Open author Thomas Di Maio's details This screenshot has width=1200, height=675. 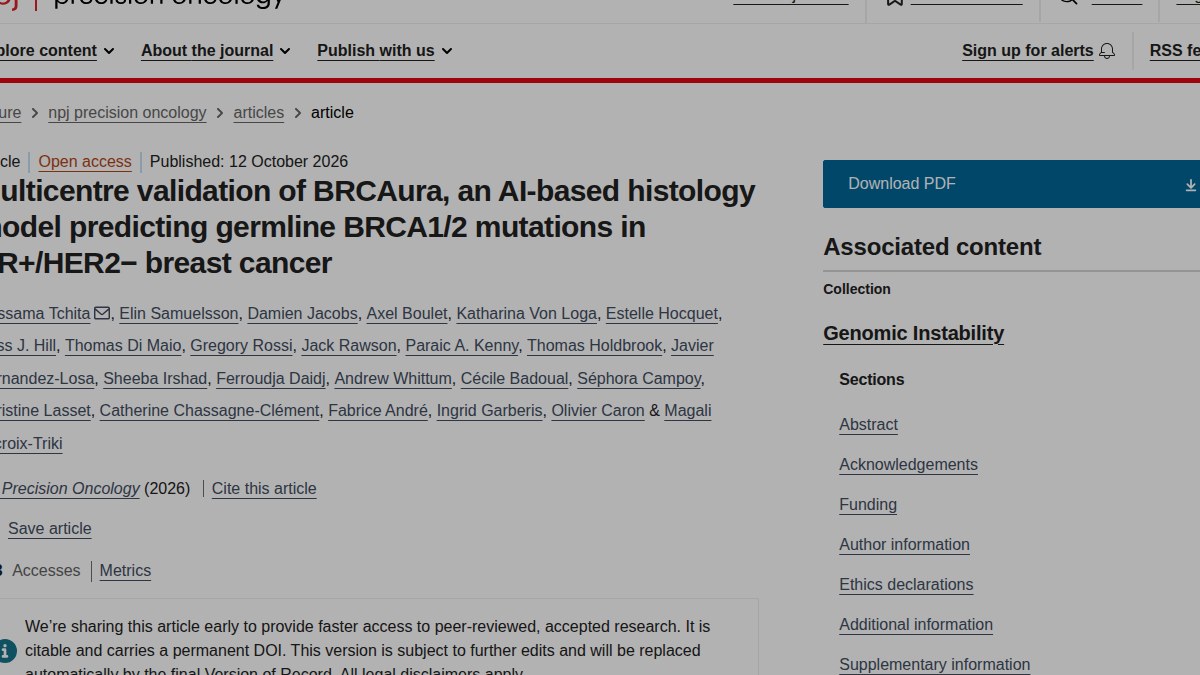(123, 345)
